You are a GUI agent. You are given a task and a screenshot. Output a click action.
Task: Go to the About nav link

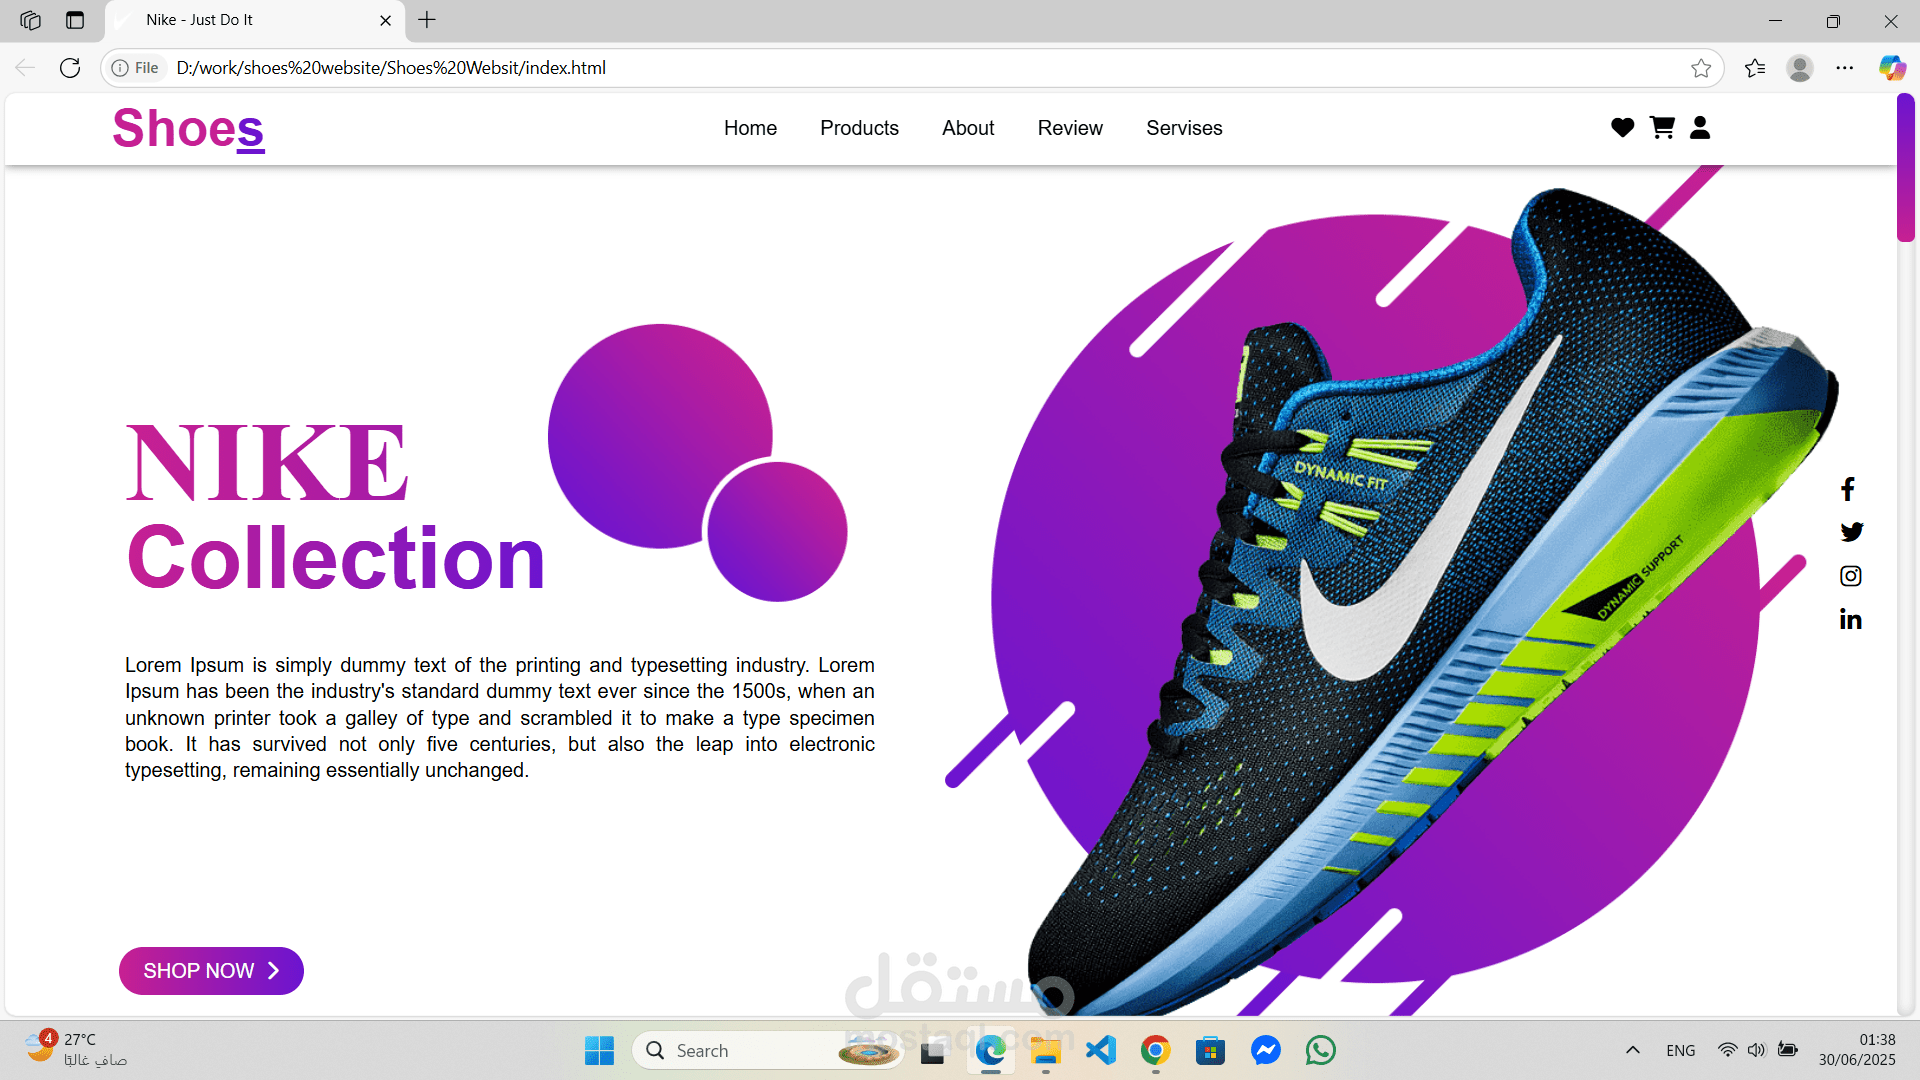[968, 128]
